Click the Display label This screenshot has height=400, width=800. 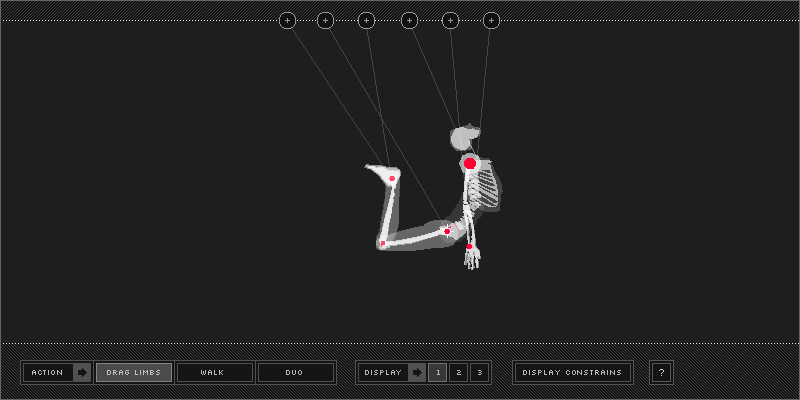click(383, 372)
